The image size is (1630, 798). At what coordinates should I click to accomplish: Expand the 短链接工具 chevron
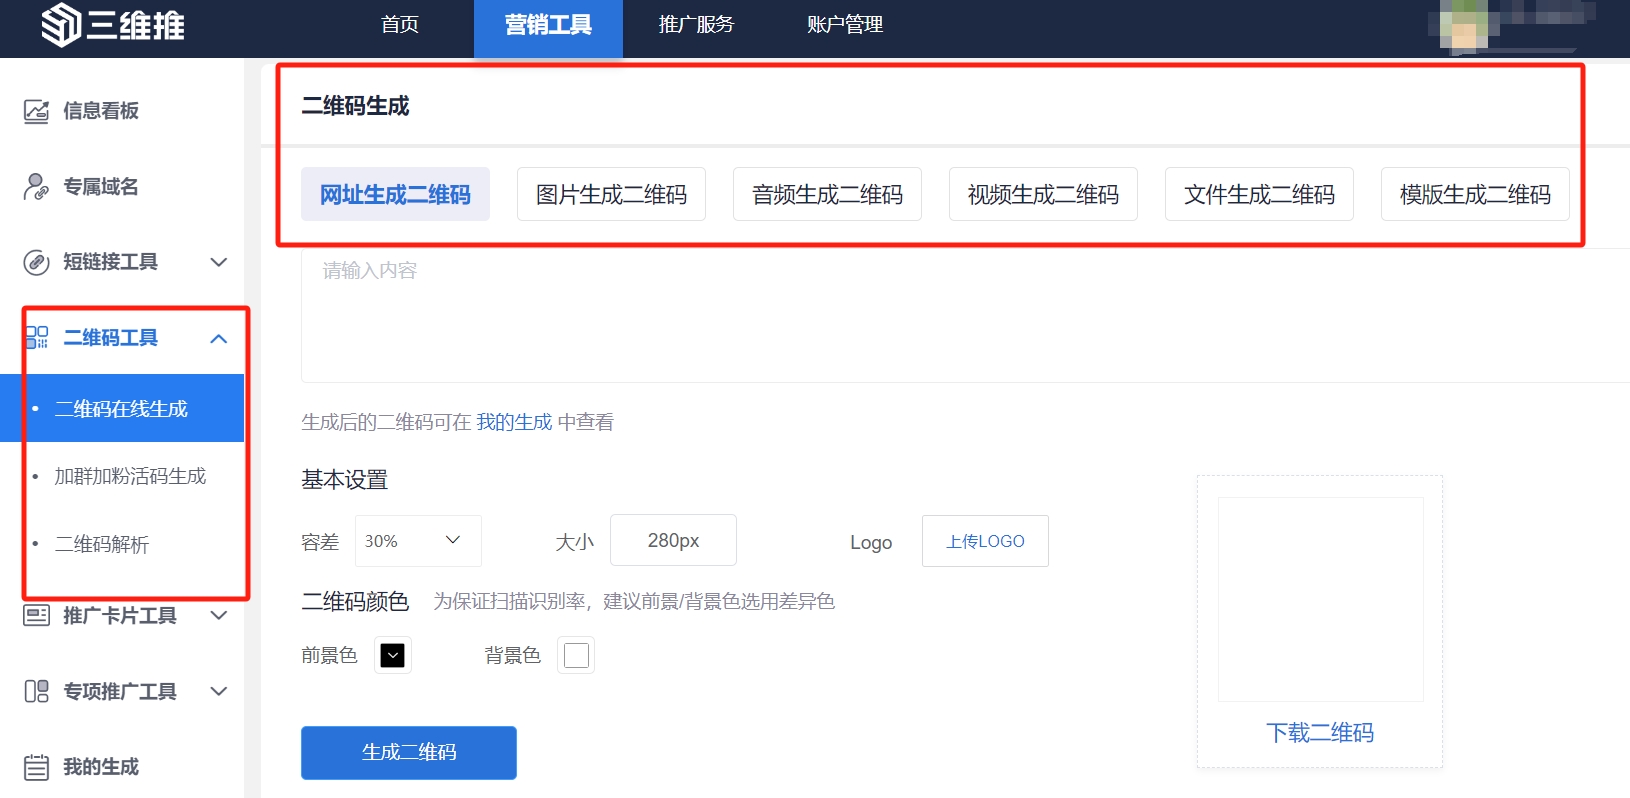[219, 262]
